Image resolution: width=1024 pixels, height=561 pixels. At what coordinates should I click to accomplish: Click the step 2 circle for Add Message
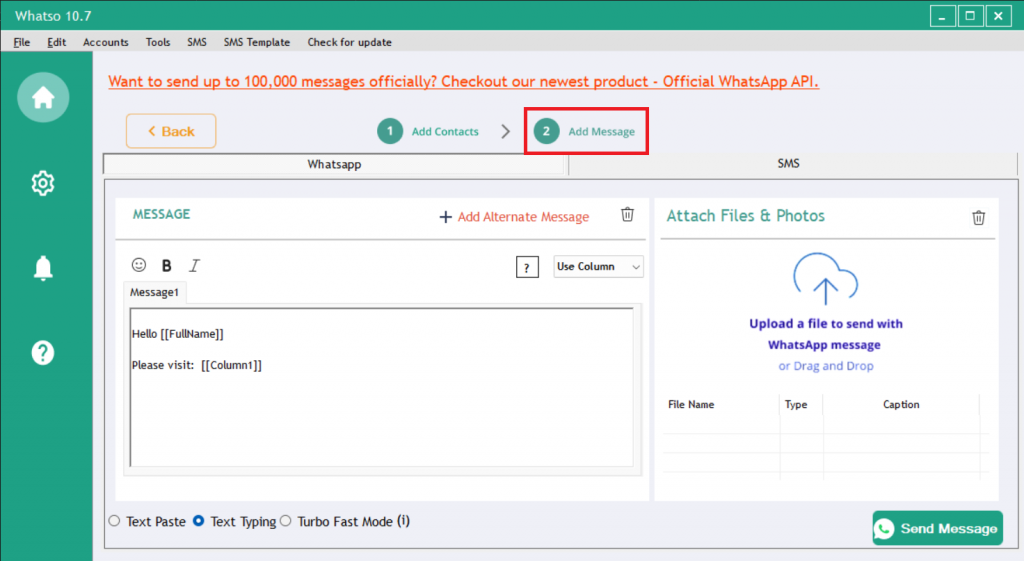[546, 131]
